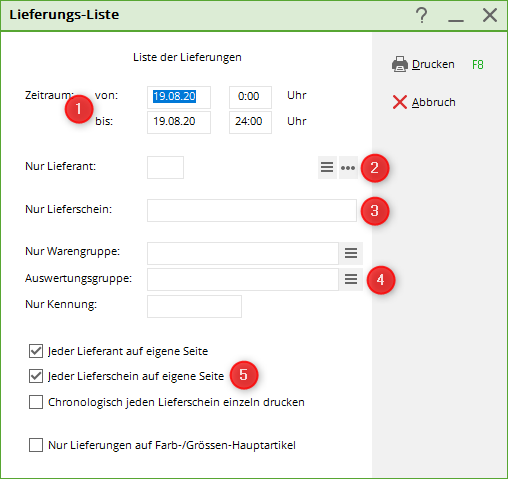Close the Lieferungs-Liste dialog

(x=490, y=15)
